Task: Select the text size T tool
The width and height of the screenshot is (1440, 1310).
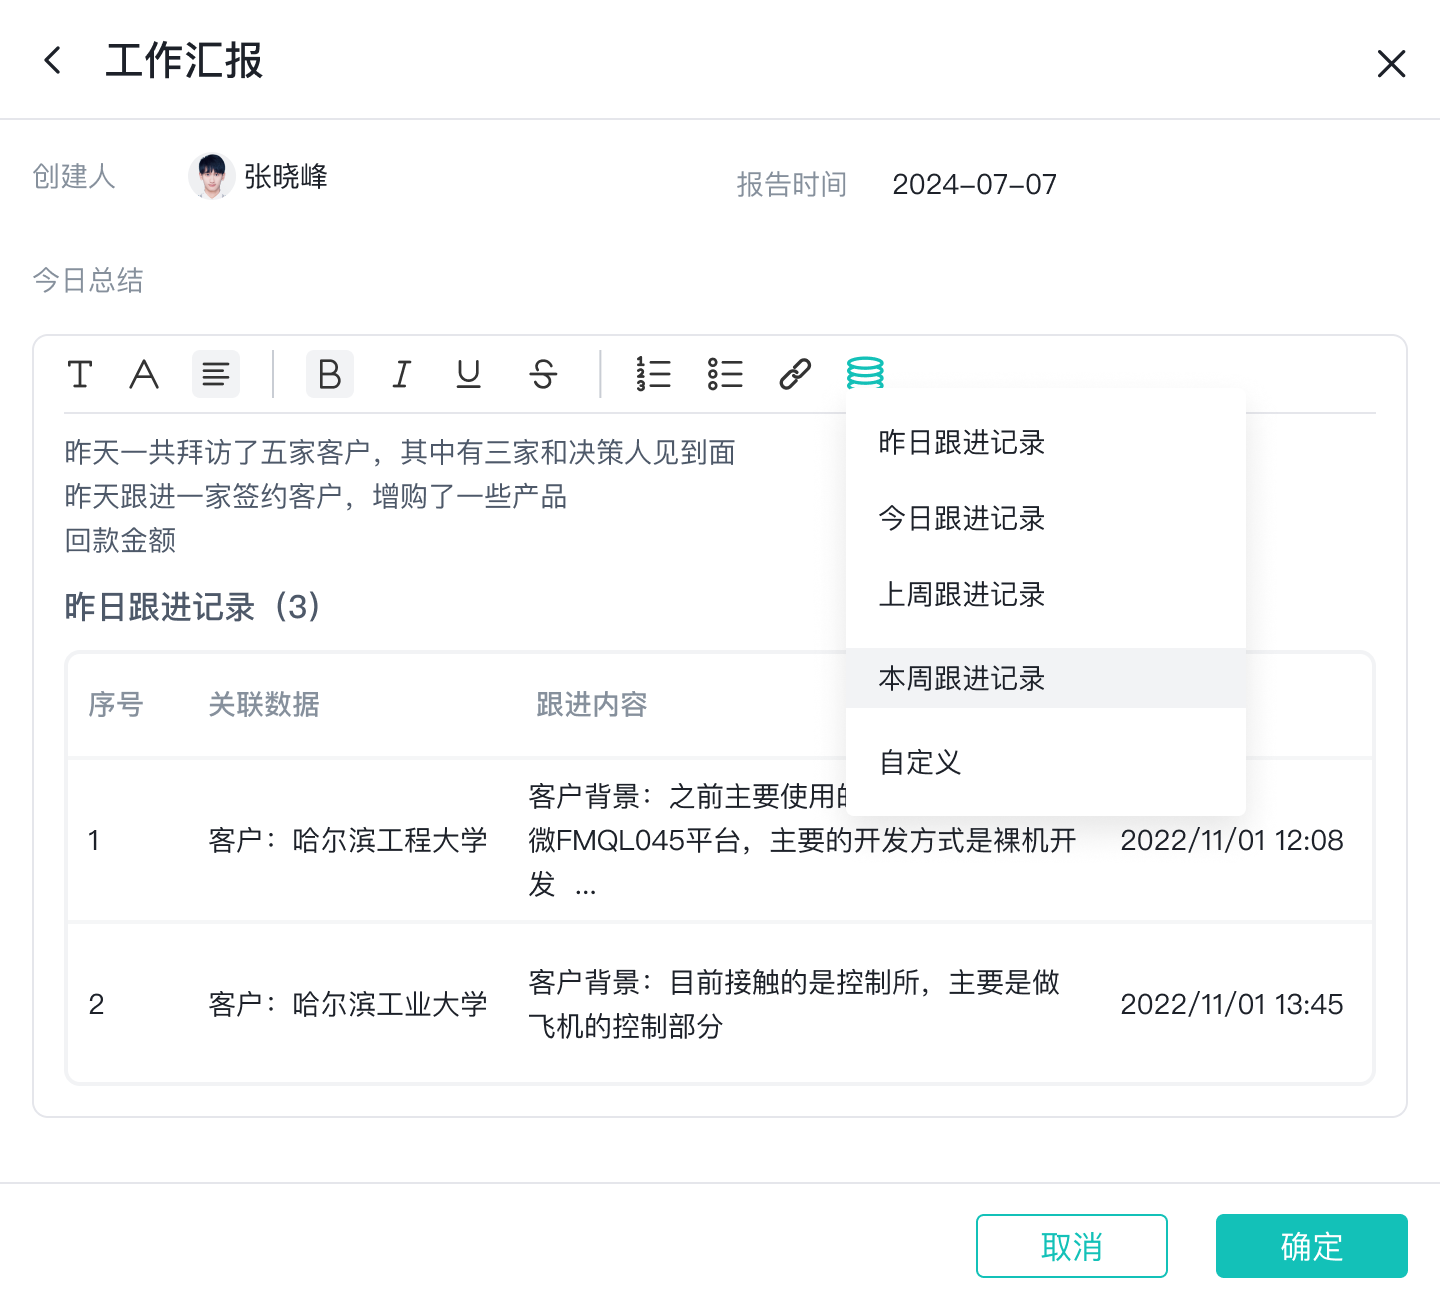Action: 80,375
